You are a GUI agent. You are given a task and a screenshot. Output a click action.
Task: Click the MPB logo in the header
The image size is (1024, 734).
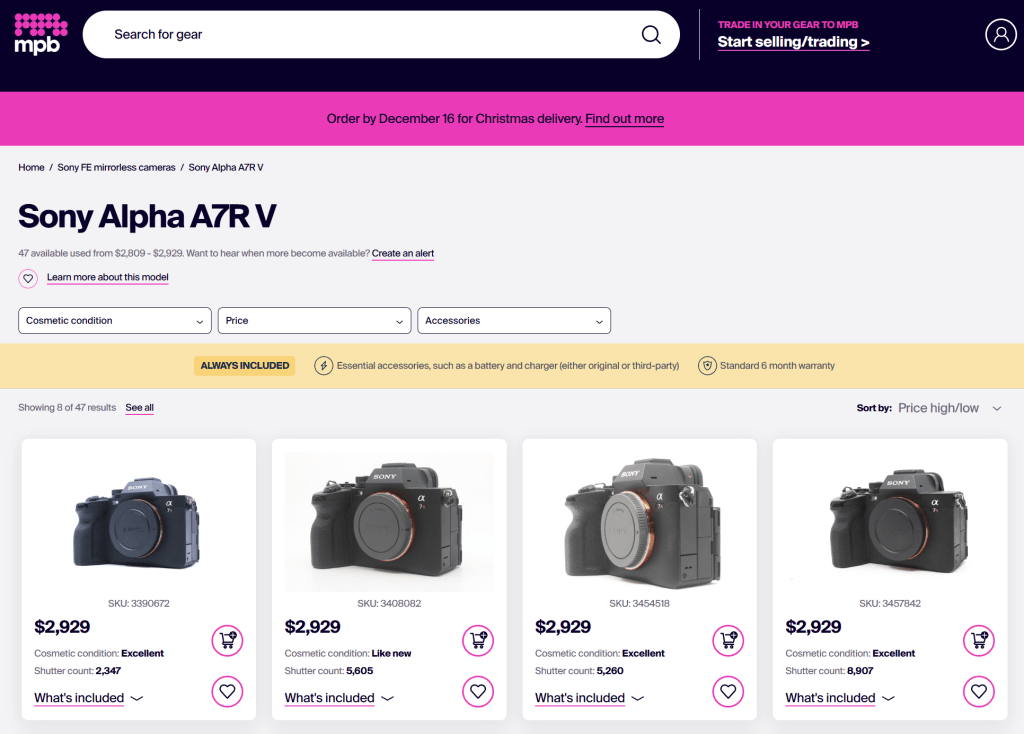coord(40,34)
